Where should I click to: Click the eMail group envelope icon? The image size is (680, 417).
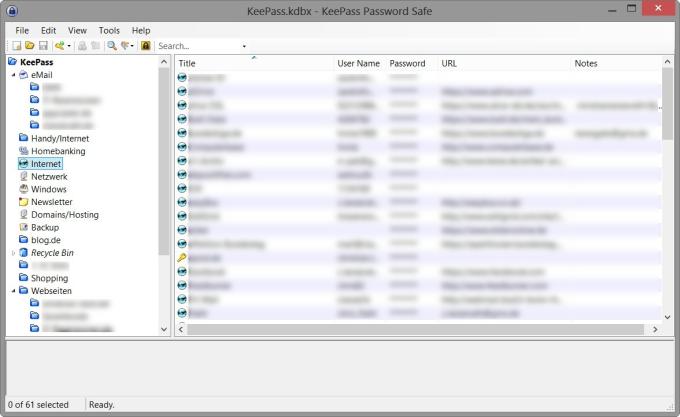[23, 75]
